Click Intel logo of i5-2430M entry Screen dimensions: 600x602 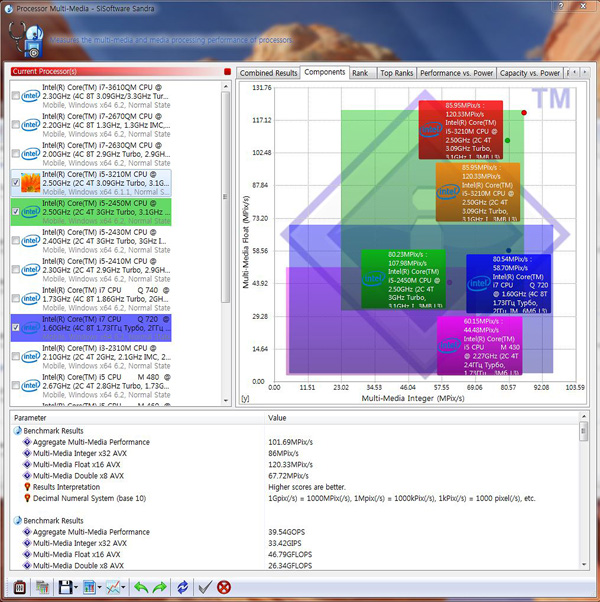coord(31,241)
